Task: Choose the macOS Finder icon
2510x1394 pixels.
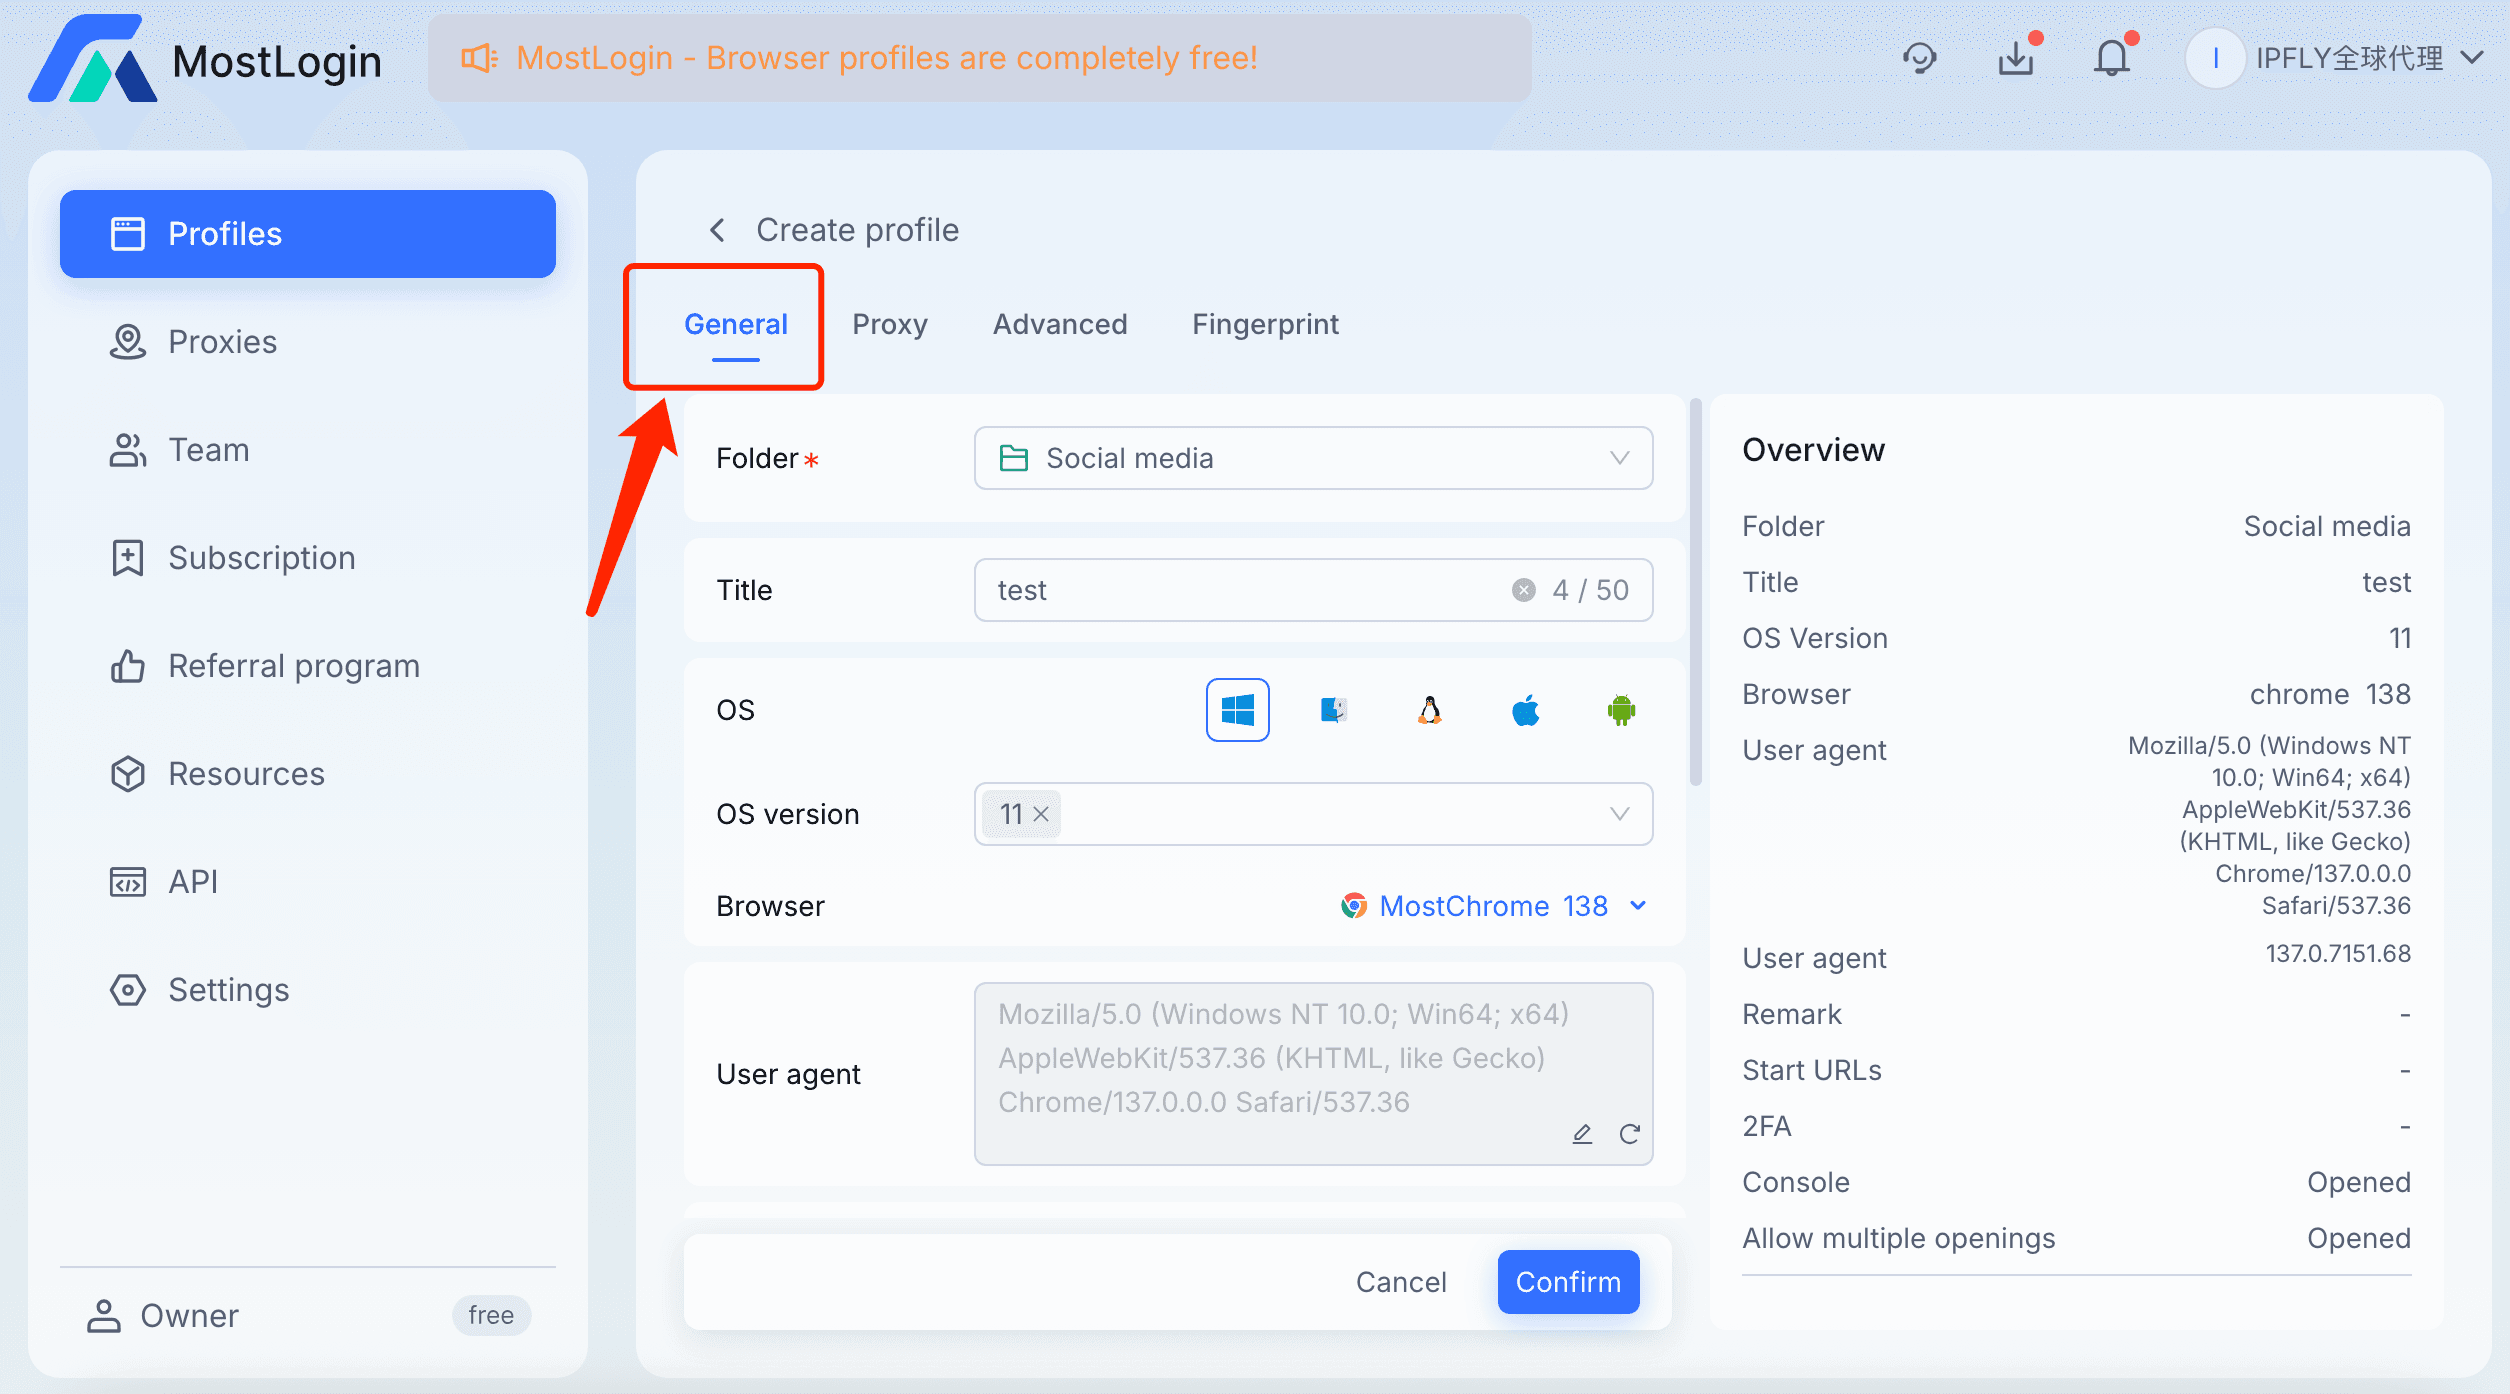Action: tap(1333, 710)
